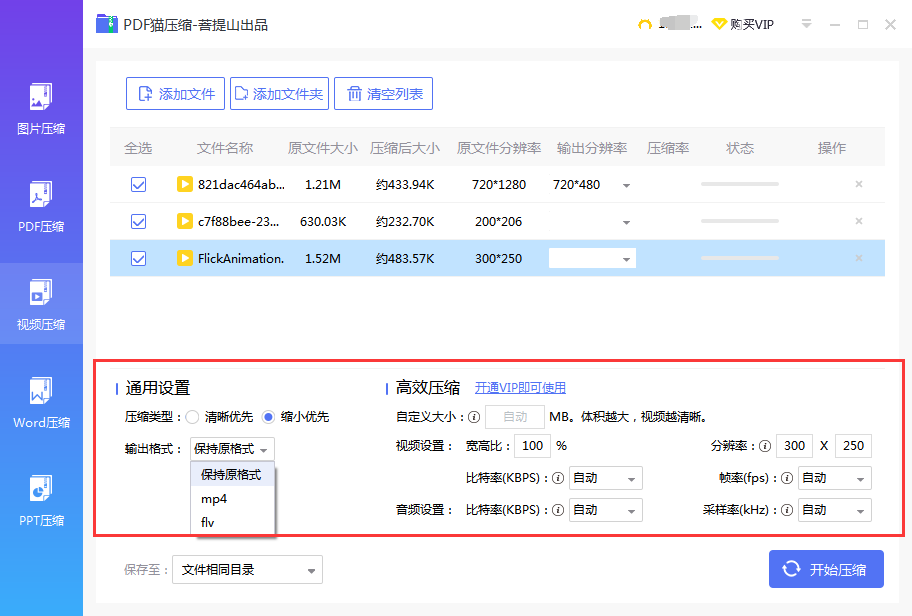Show info for audio 比特率 setting
The width and height of the screenshot is (912, 616).
[558, 510]
